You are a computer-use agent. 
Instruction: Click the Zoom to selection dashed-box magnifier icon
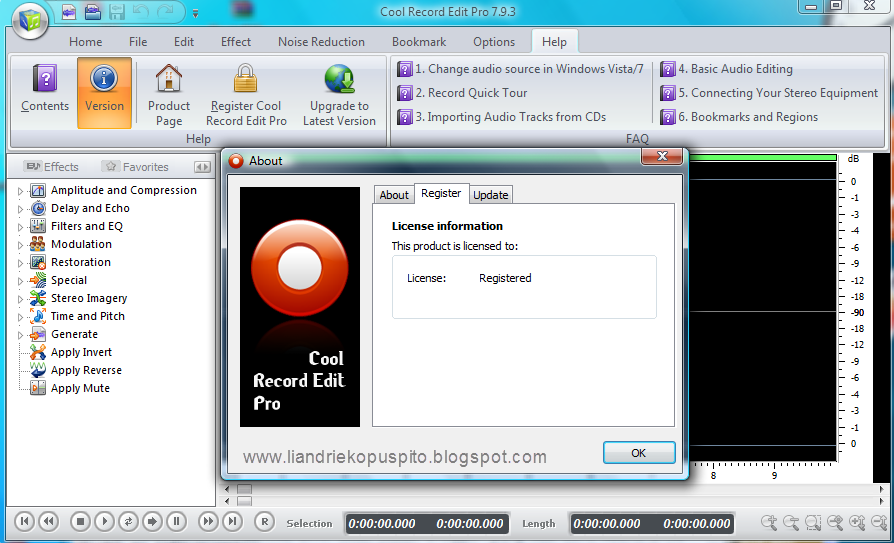pyautogui.click(x=813, y=522)
